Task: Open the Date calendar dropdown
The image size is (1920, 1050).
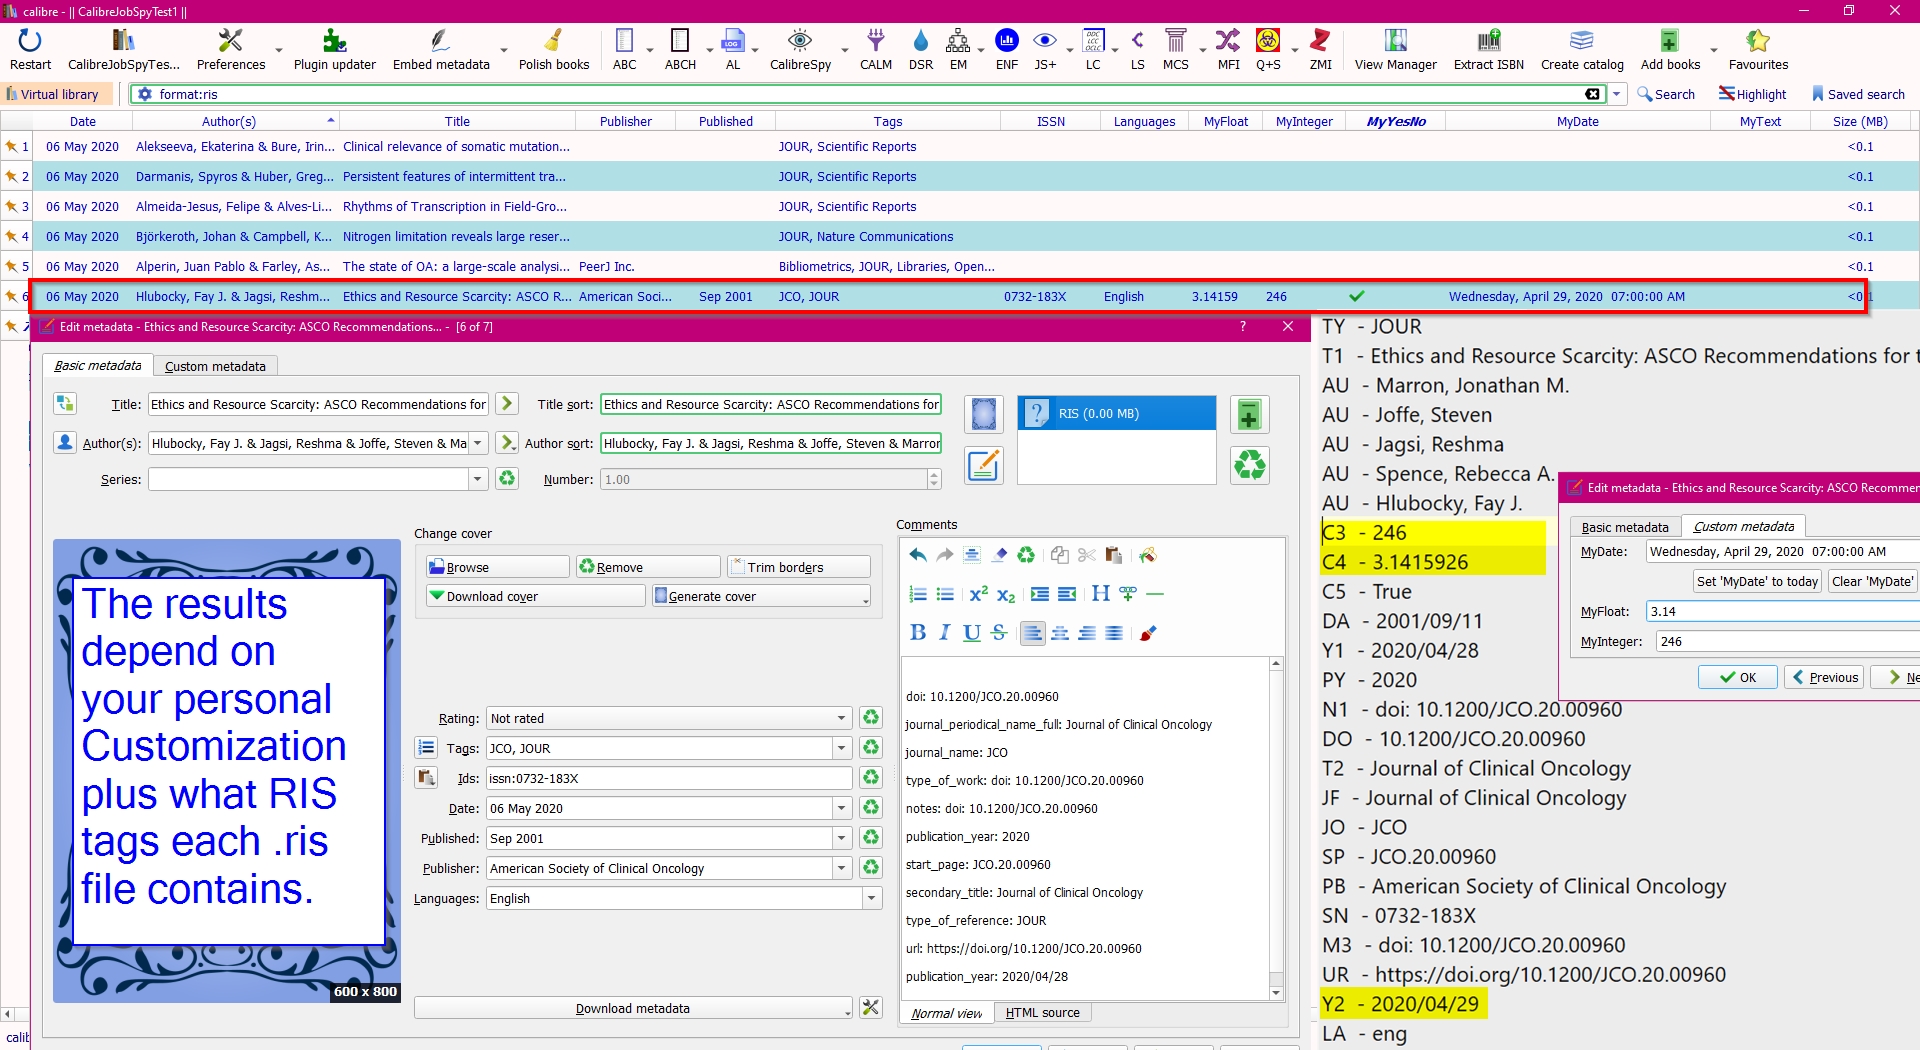Action: (x=842, y=808)
